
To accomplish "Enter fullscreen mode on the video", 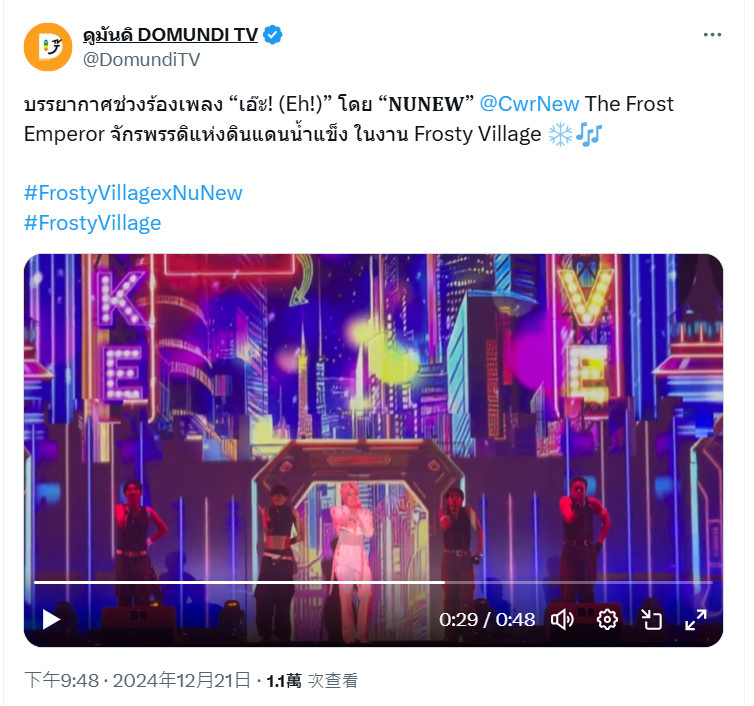I will (x=696, y=619).
